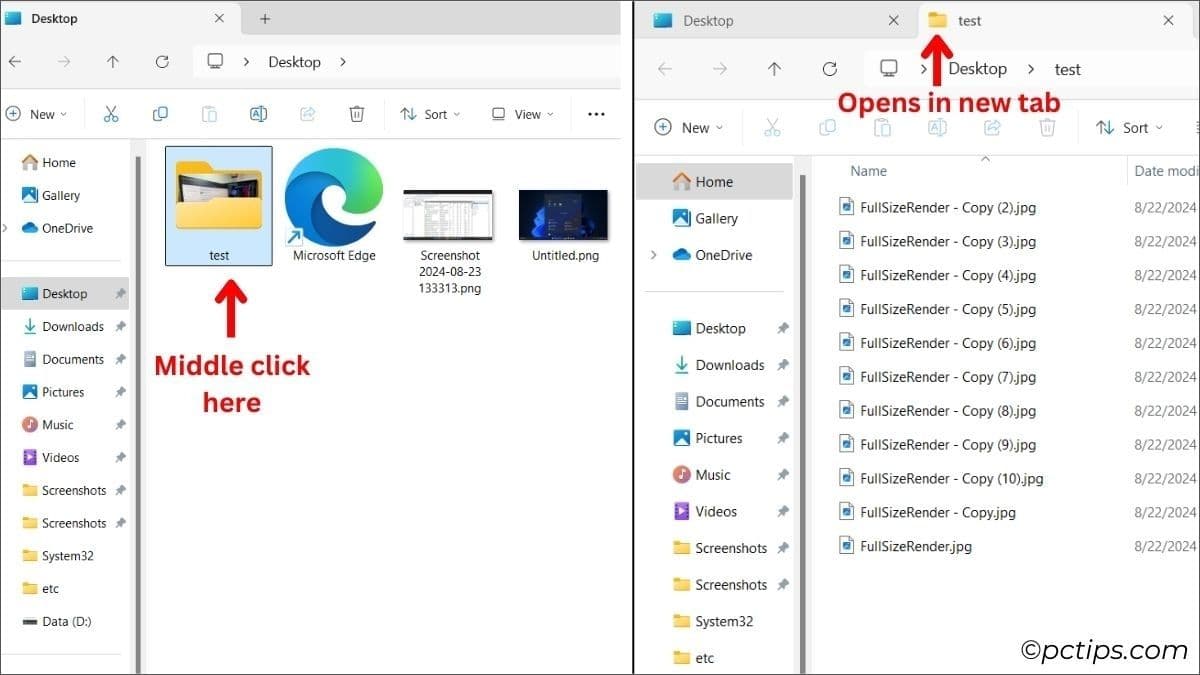Sort files by the Name column header
Viewport: 1200px width, 675px height.
pyautogui.click(x=868, y=170)
